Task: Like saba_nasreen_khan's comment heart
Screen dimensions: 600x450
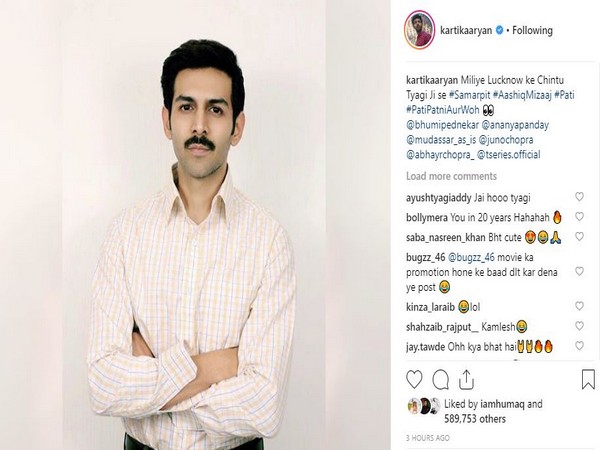Action: pos(579,236)
